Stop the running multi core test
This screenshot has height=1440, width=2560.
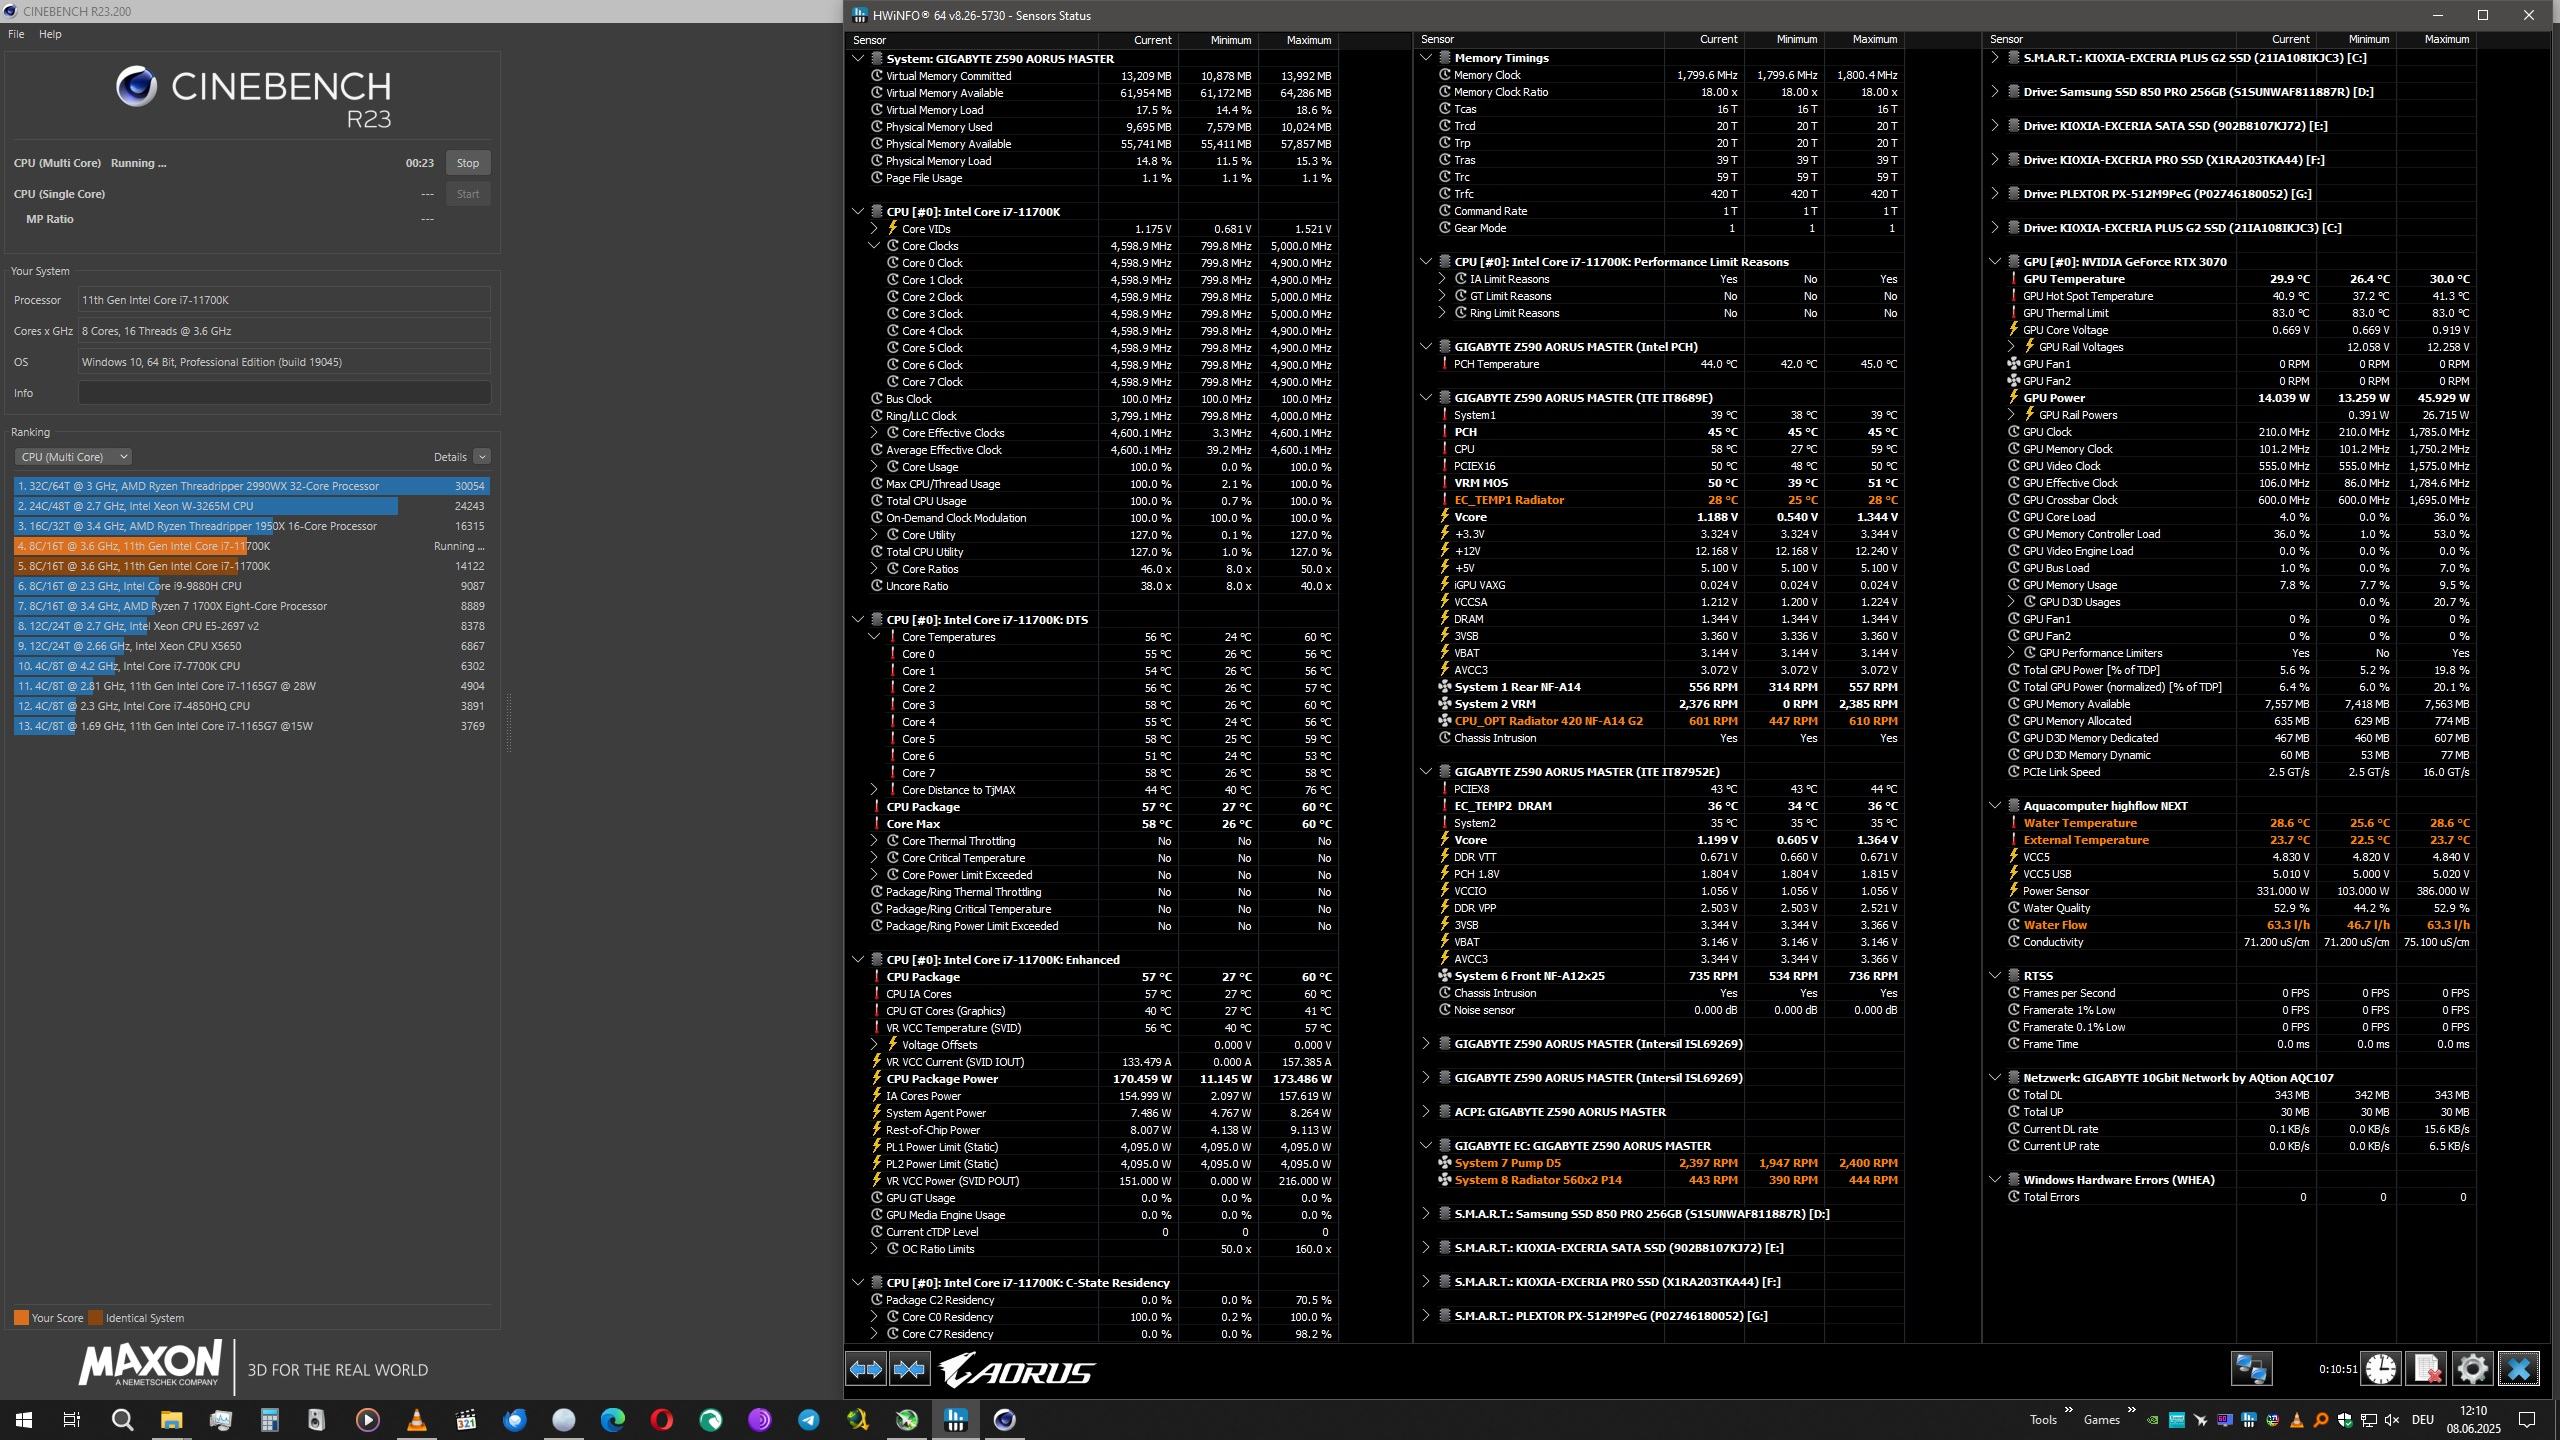tap(467, 163)
